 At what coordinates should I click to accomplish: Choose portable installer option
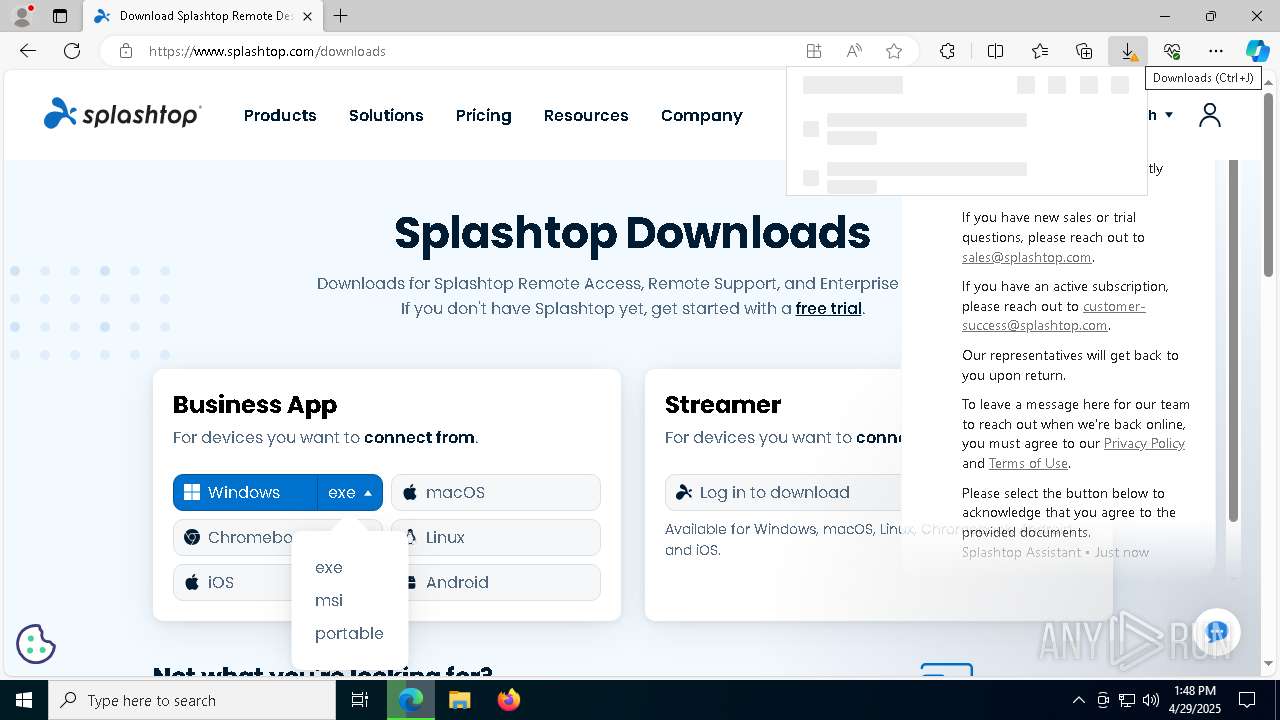click(x=349, y=633)
